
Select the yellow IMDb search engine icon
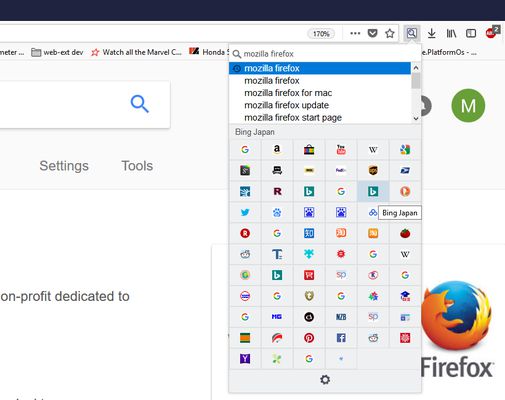309,170
